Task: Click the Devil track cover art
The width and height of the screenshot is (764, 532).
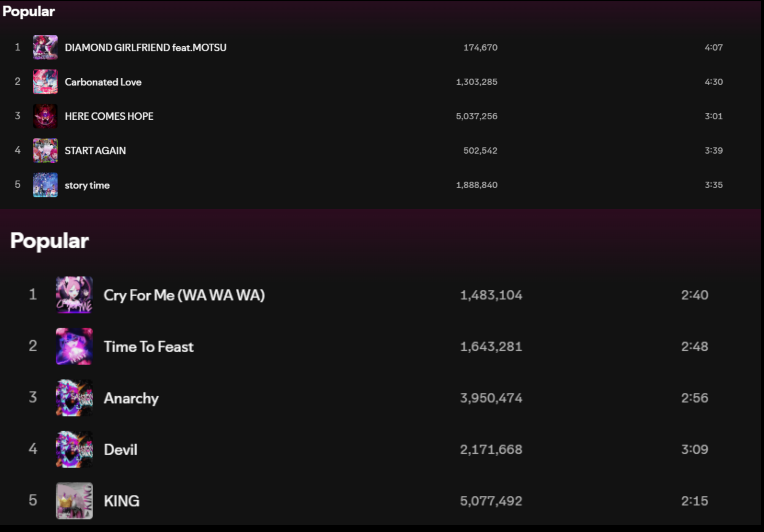Action: pyautogui.click(x=74, y=449)
